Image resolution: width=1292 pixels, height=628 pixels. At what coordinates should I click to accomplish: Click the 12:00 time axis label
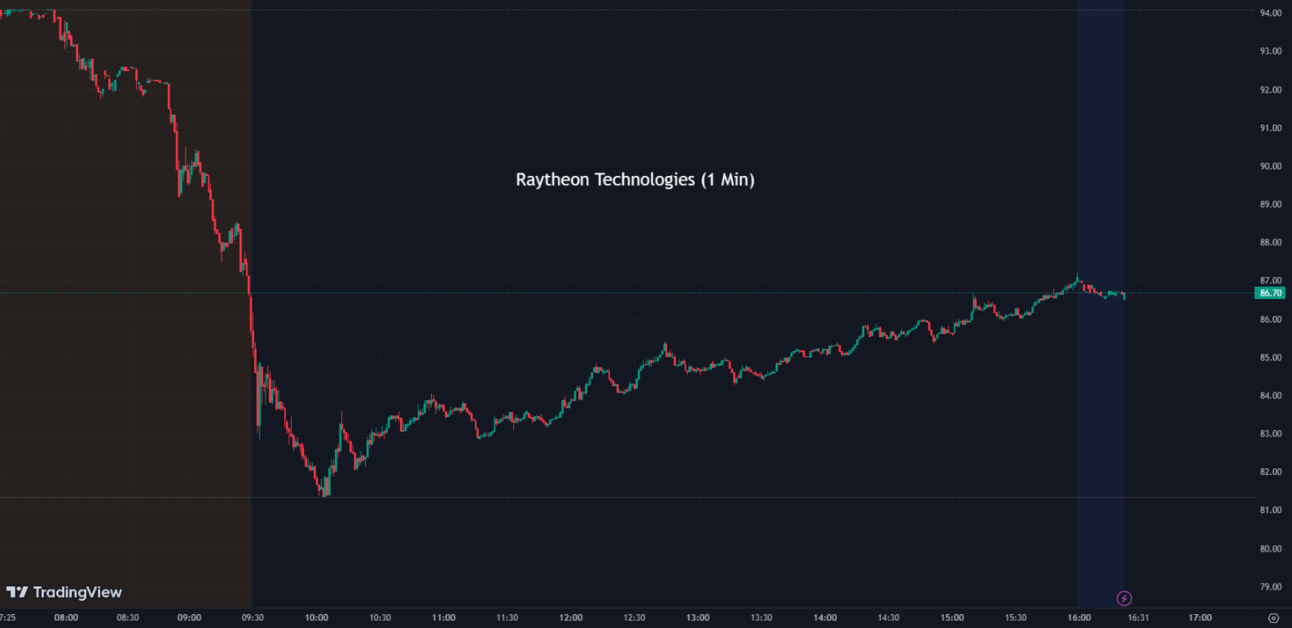[x=570, y=618]
